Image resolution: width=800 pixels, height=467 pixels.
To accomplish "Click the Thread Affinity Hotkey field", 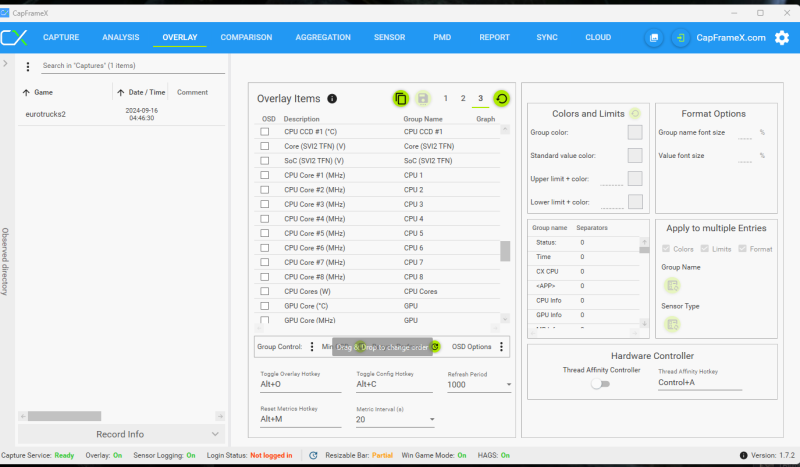I will tap(699, 383).
